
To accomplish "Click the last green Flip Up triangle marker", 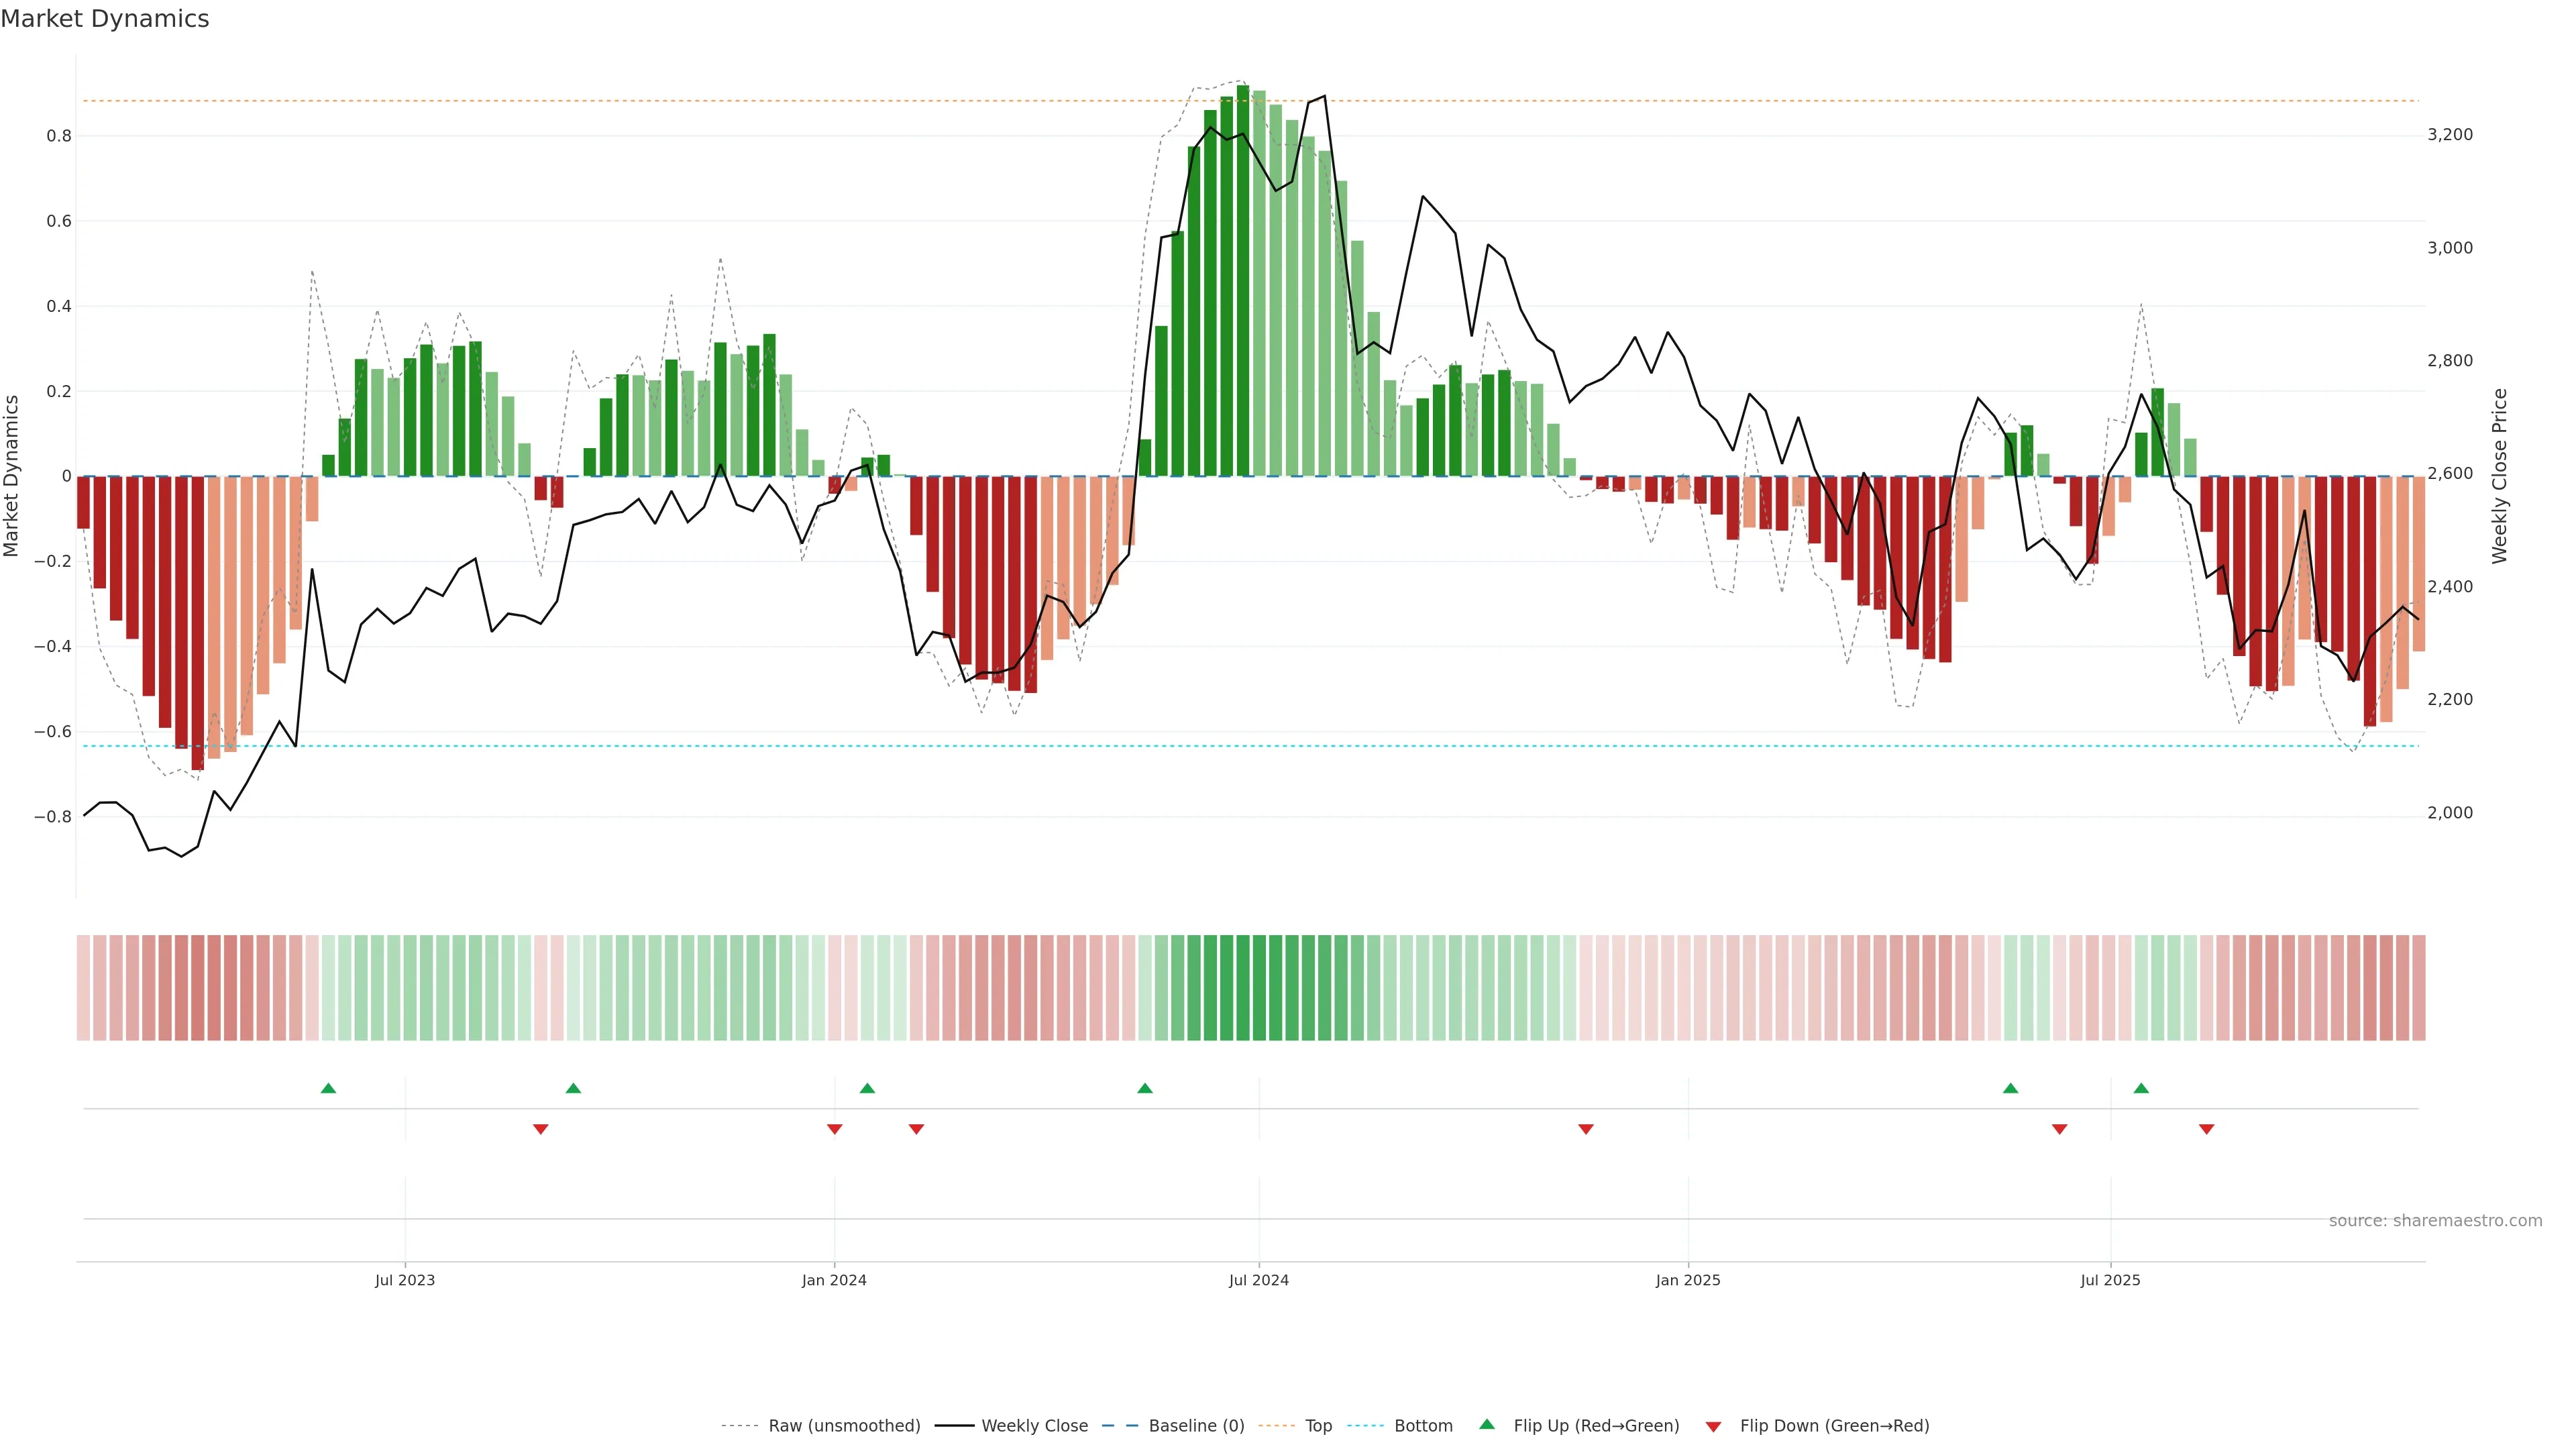I will [x=2141, y=1088].
